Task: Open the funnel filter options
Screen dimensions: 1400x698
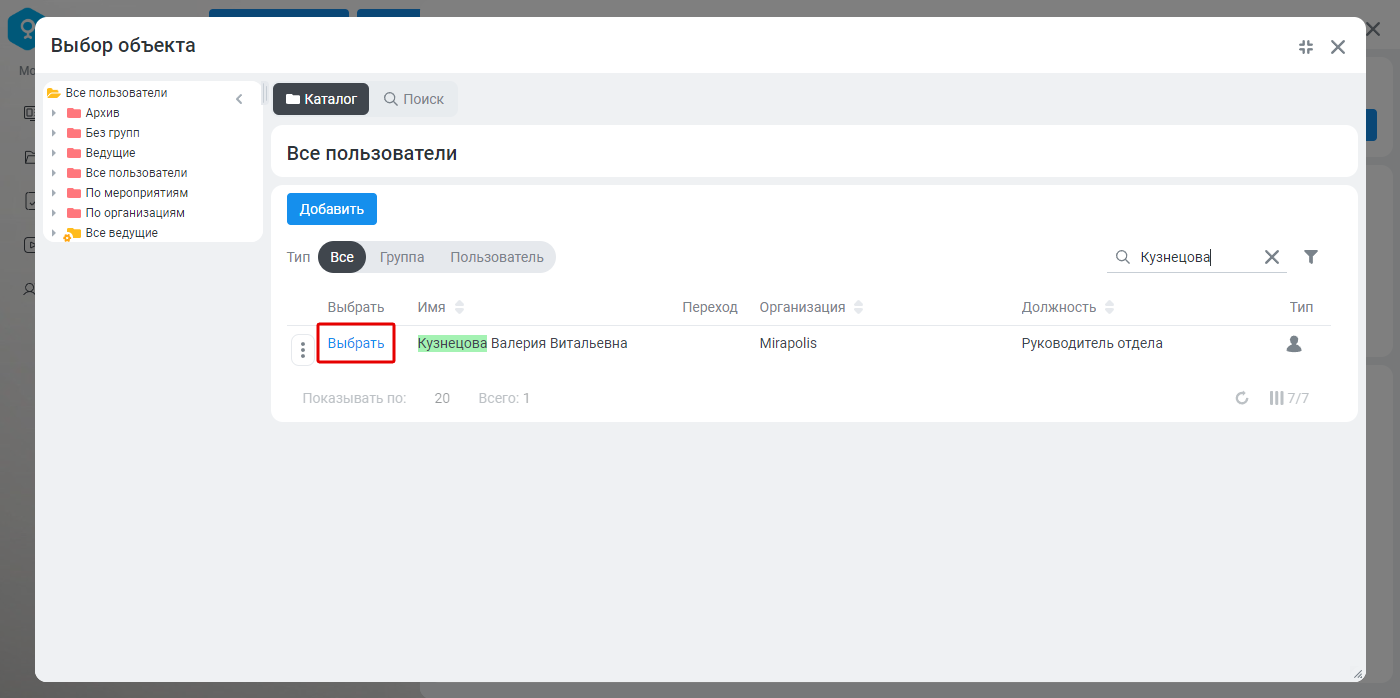Action: [x=1311, y=257]
